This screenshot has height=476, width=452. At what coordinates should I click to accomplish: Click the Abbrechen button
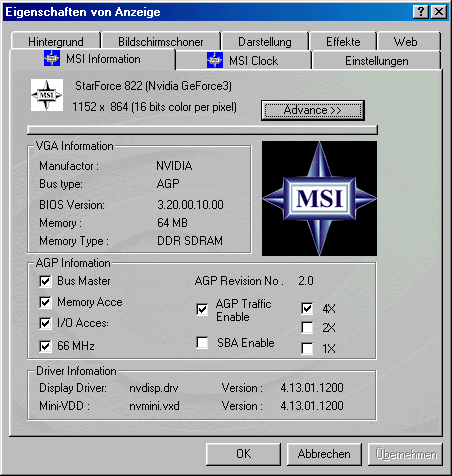click(324, 454)
